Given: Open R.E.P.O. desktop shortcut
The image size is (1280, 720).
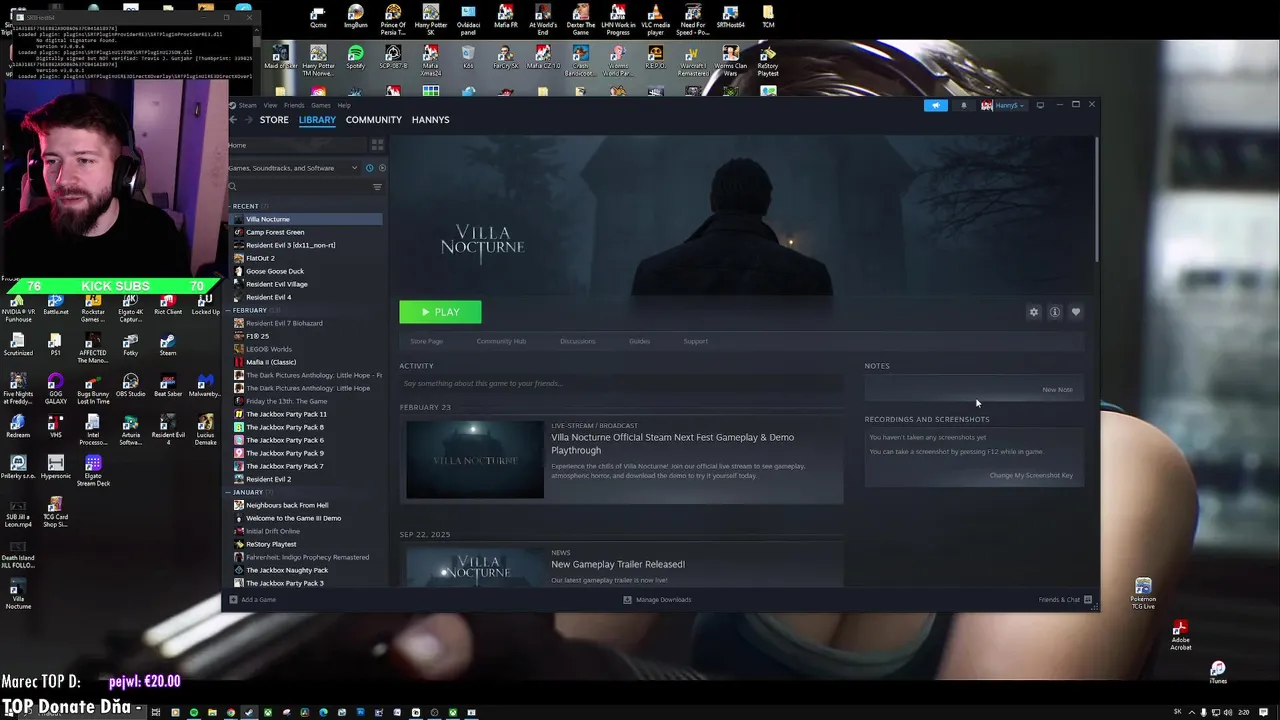Looking at the screenshot, I should [655, 57].
